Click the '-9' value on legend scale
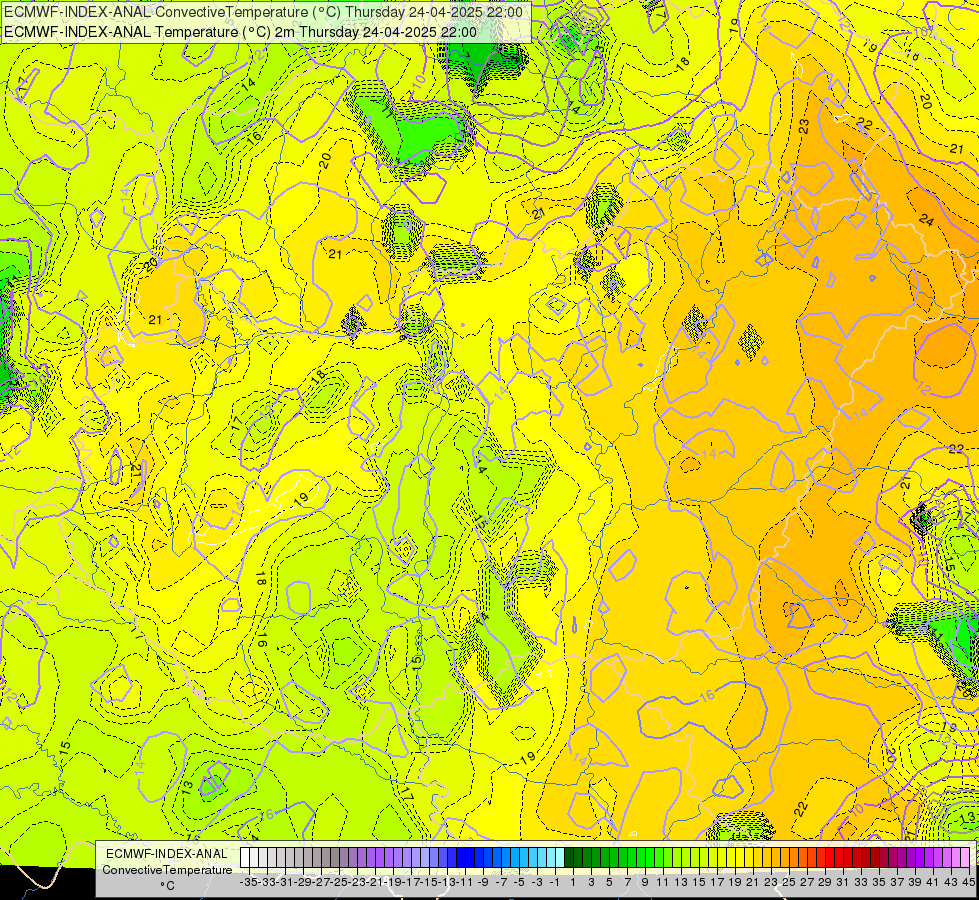This screenshot has width=979, height=900. point(483,882)
